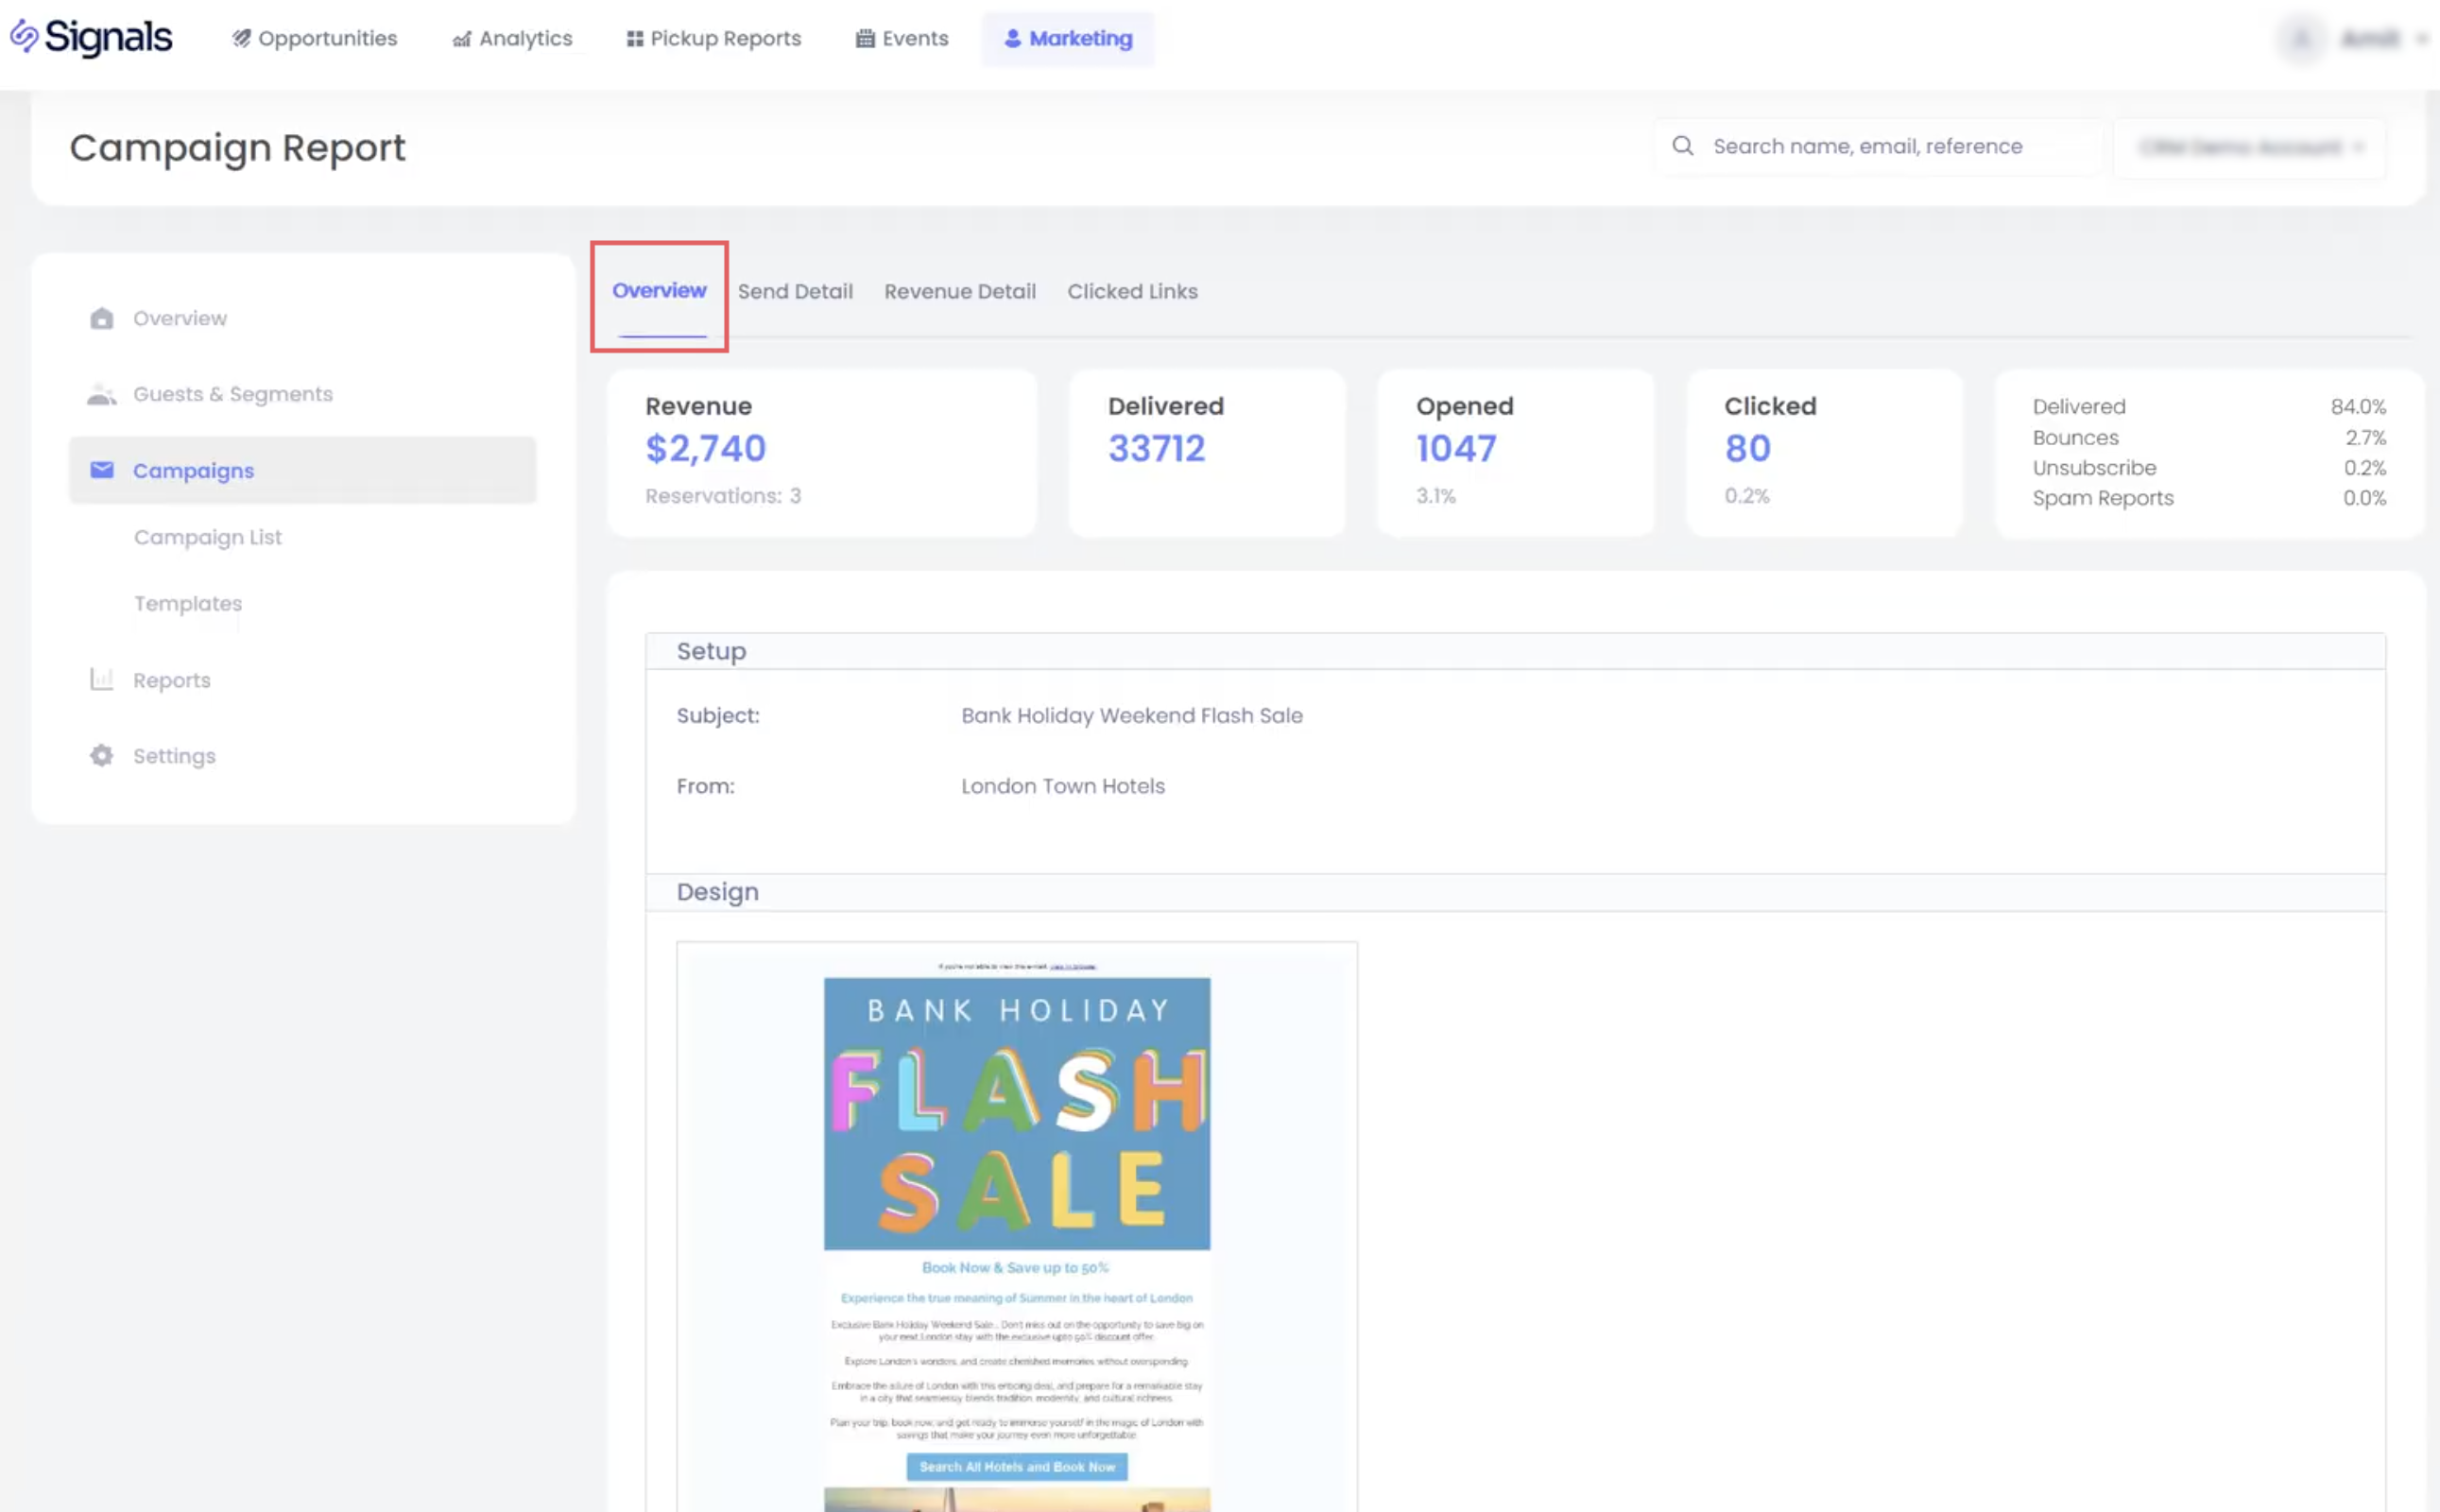Click the Campaigns envelope icon
The image size is (2440, 1512).
101,470
